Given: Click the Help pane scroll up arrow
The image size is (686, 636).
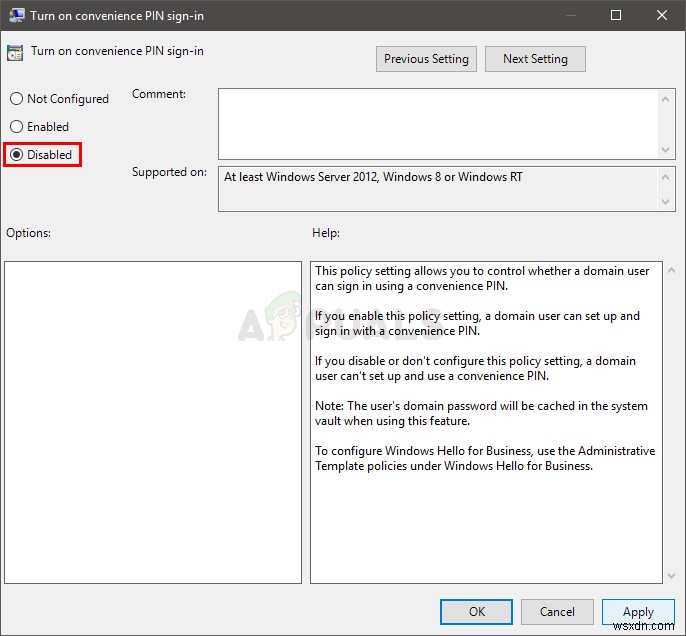Looking at the screenshot, I should 672,271.
